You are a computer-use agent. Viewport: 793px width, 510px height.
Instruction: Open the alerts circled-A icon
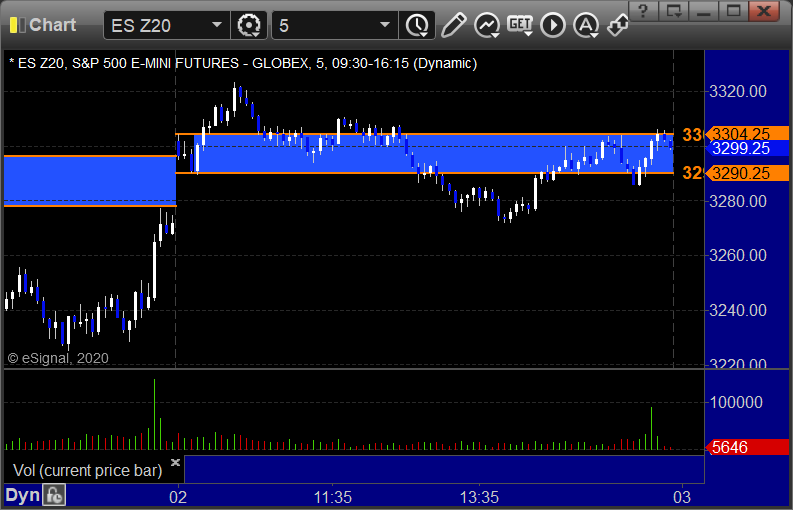click(x=586, y=25)
